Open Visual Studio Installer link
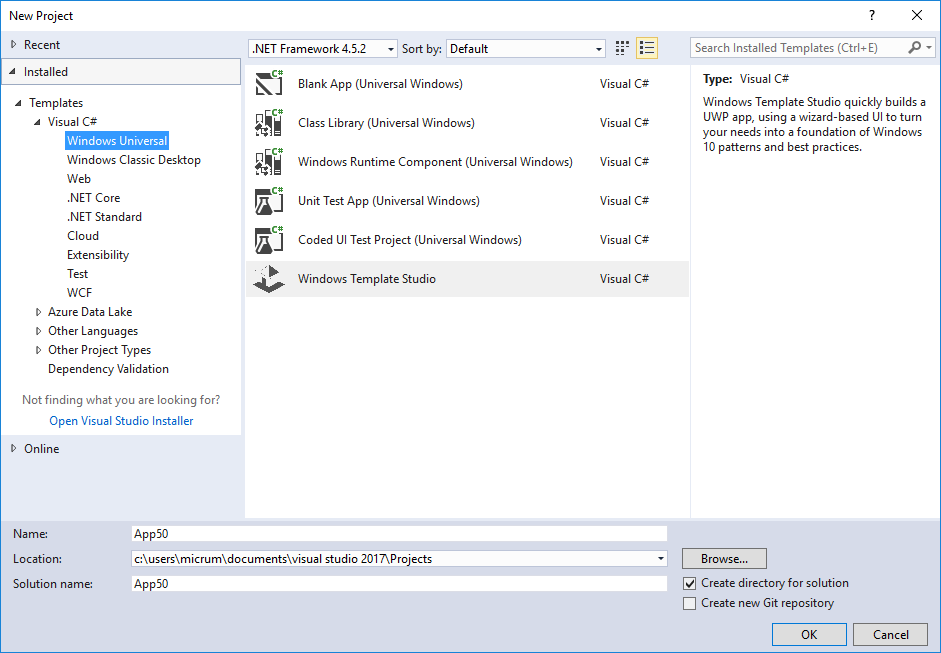941x653 pixels. coord(121,420)
